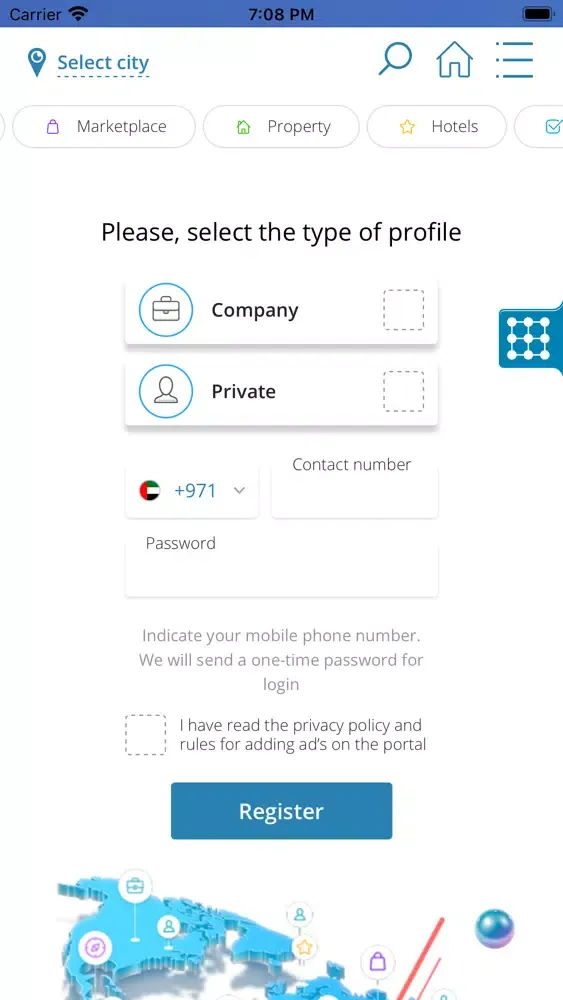Open the blue grid widget on right edge
The width and height of the screenshot is (563, 1000).
530,338
